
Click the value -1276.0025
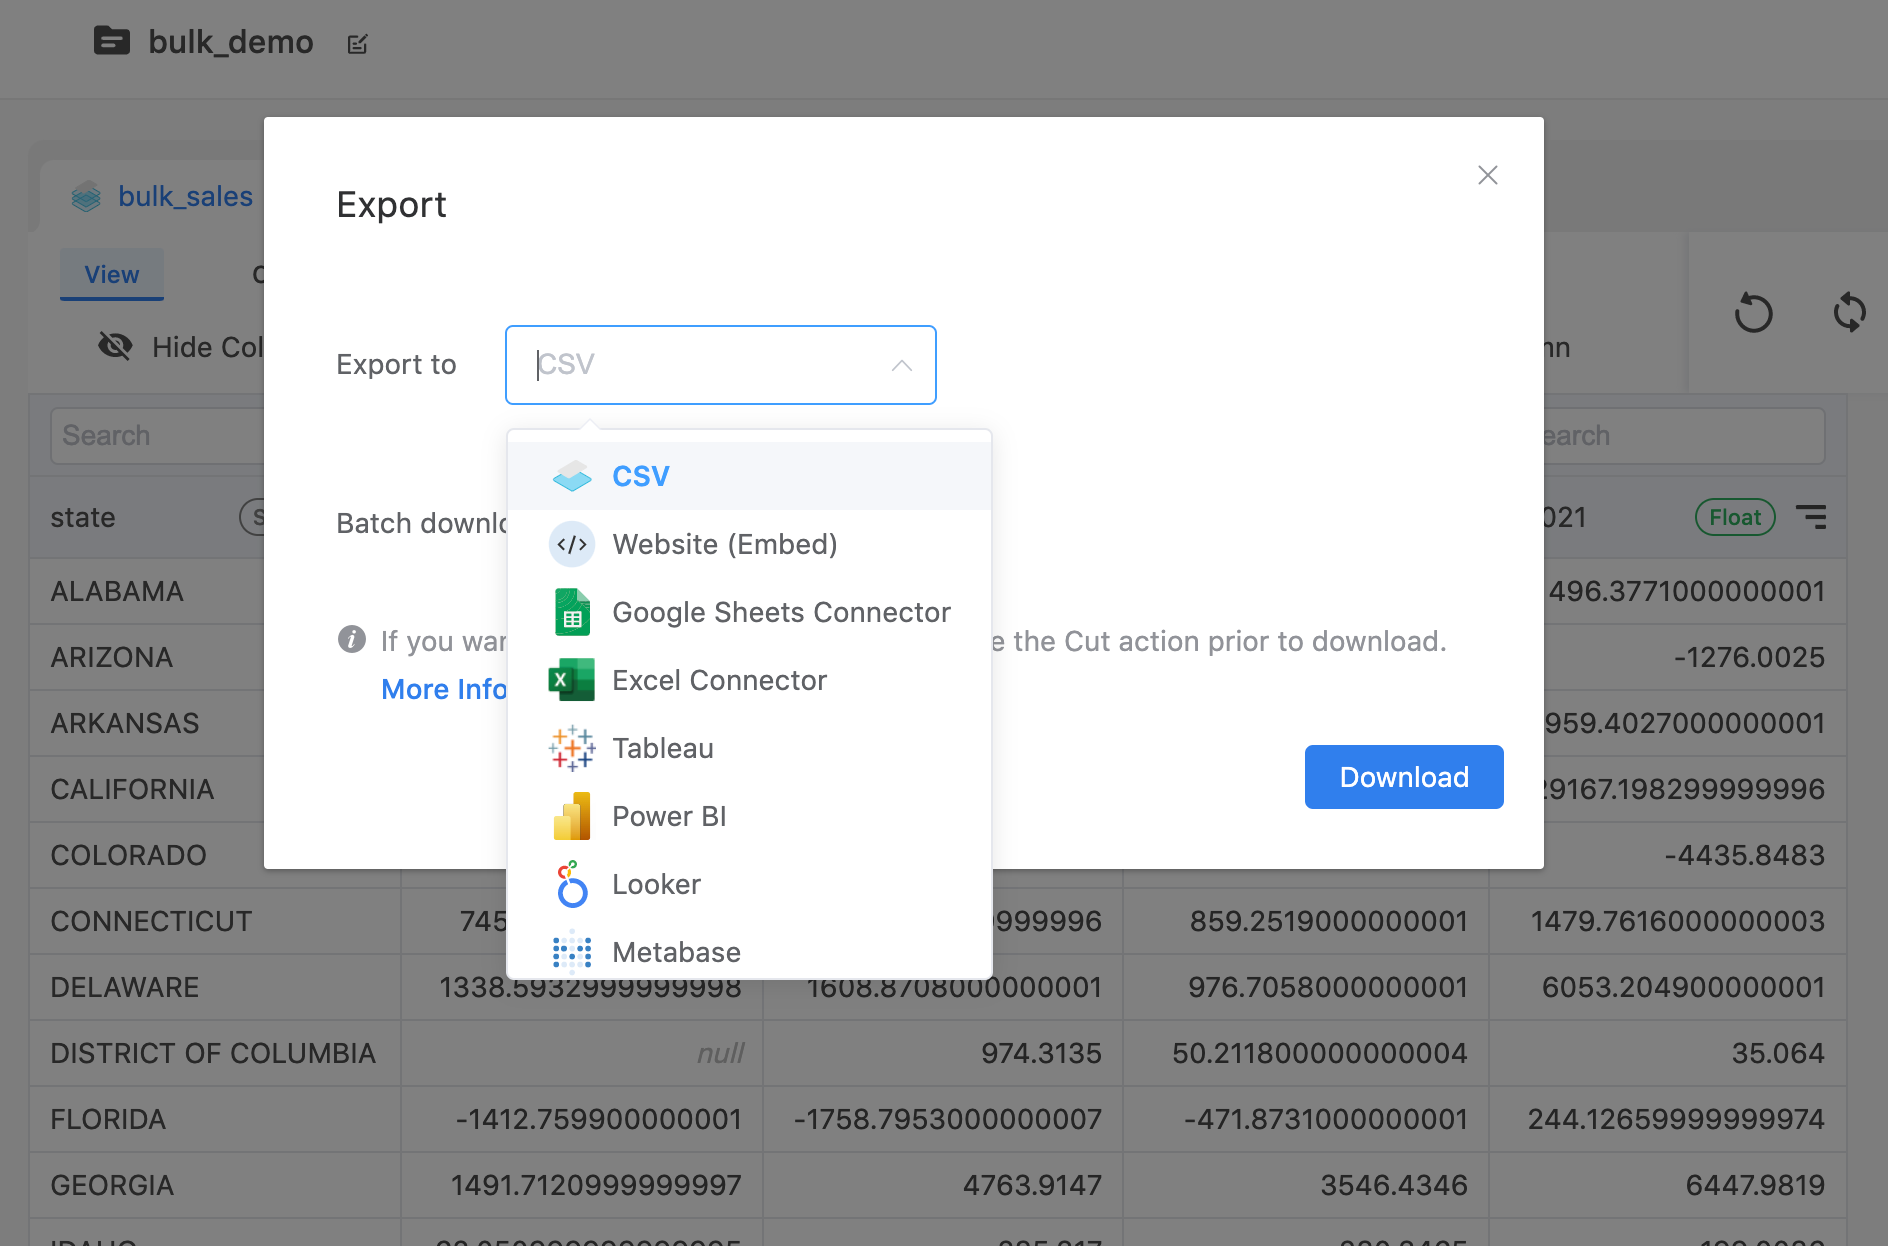[x=1749, y=657]
